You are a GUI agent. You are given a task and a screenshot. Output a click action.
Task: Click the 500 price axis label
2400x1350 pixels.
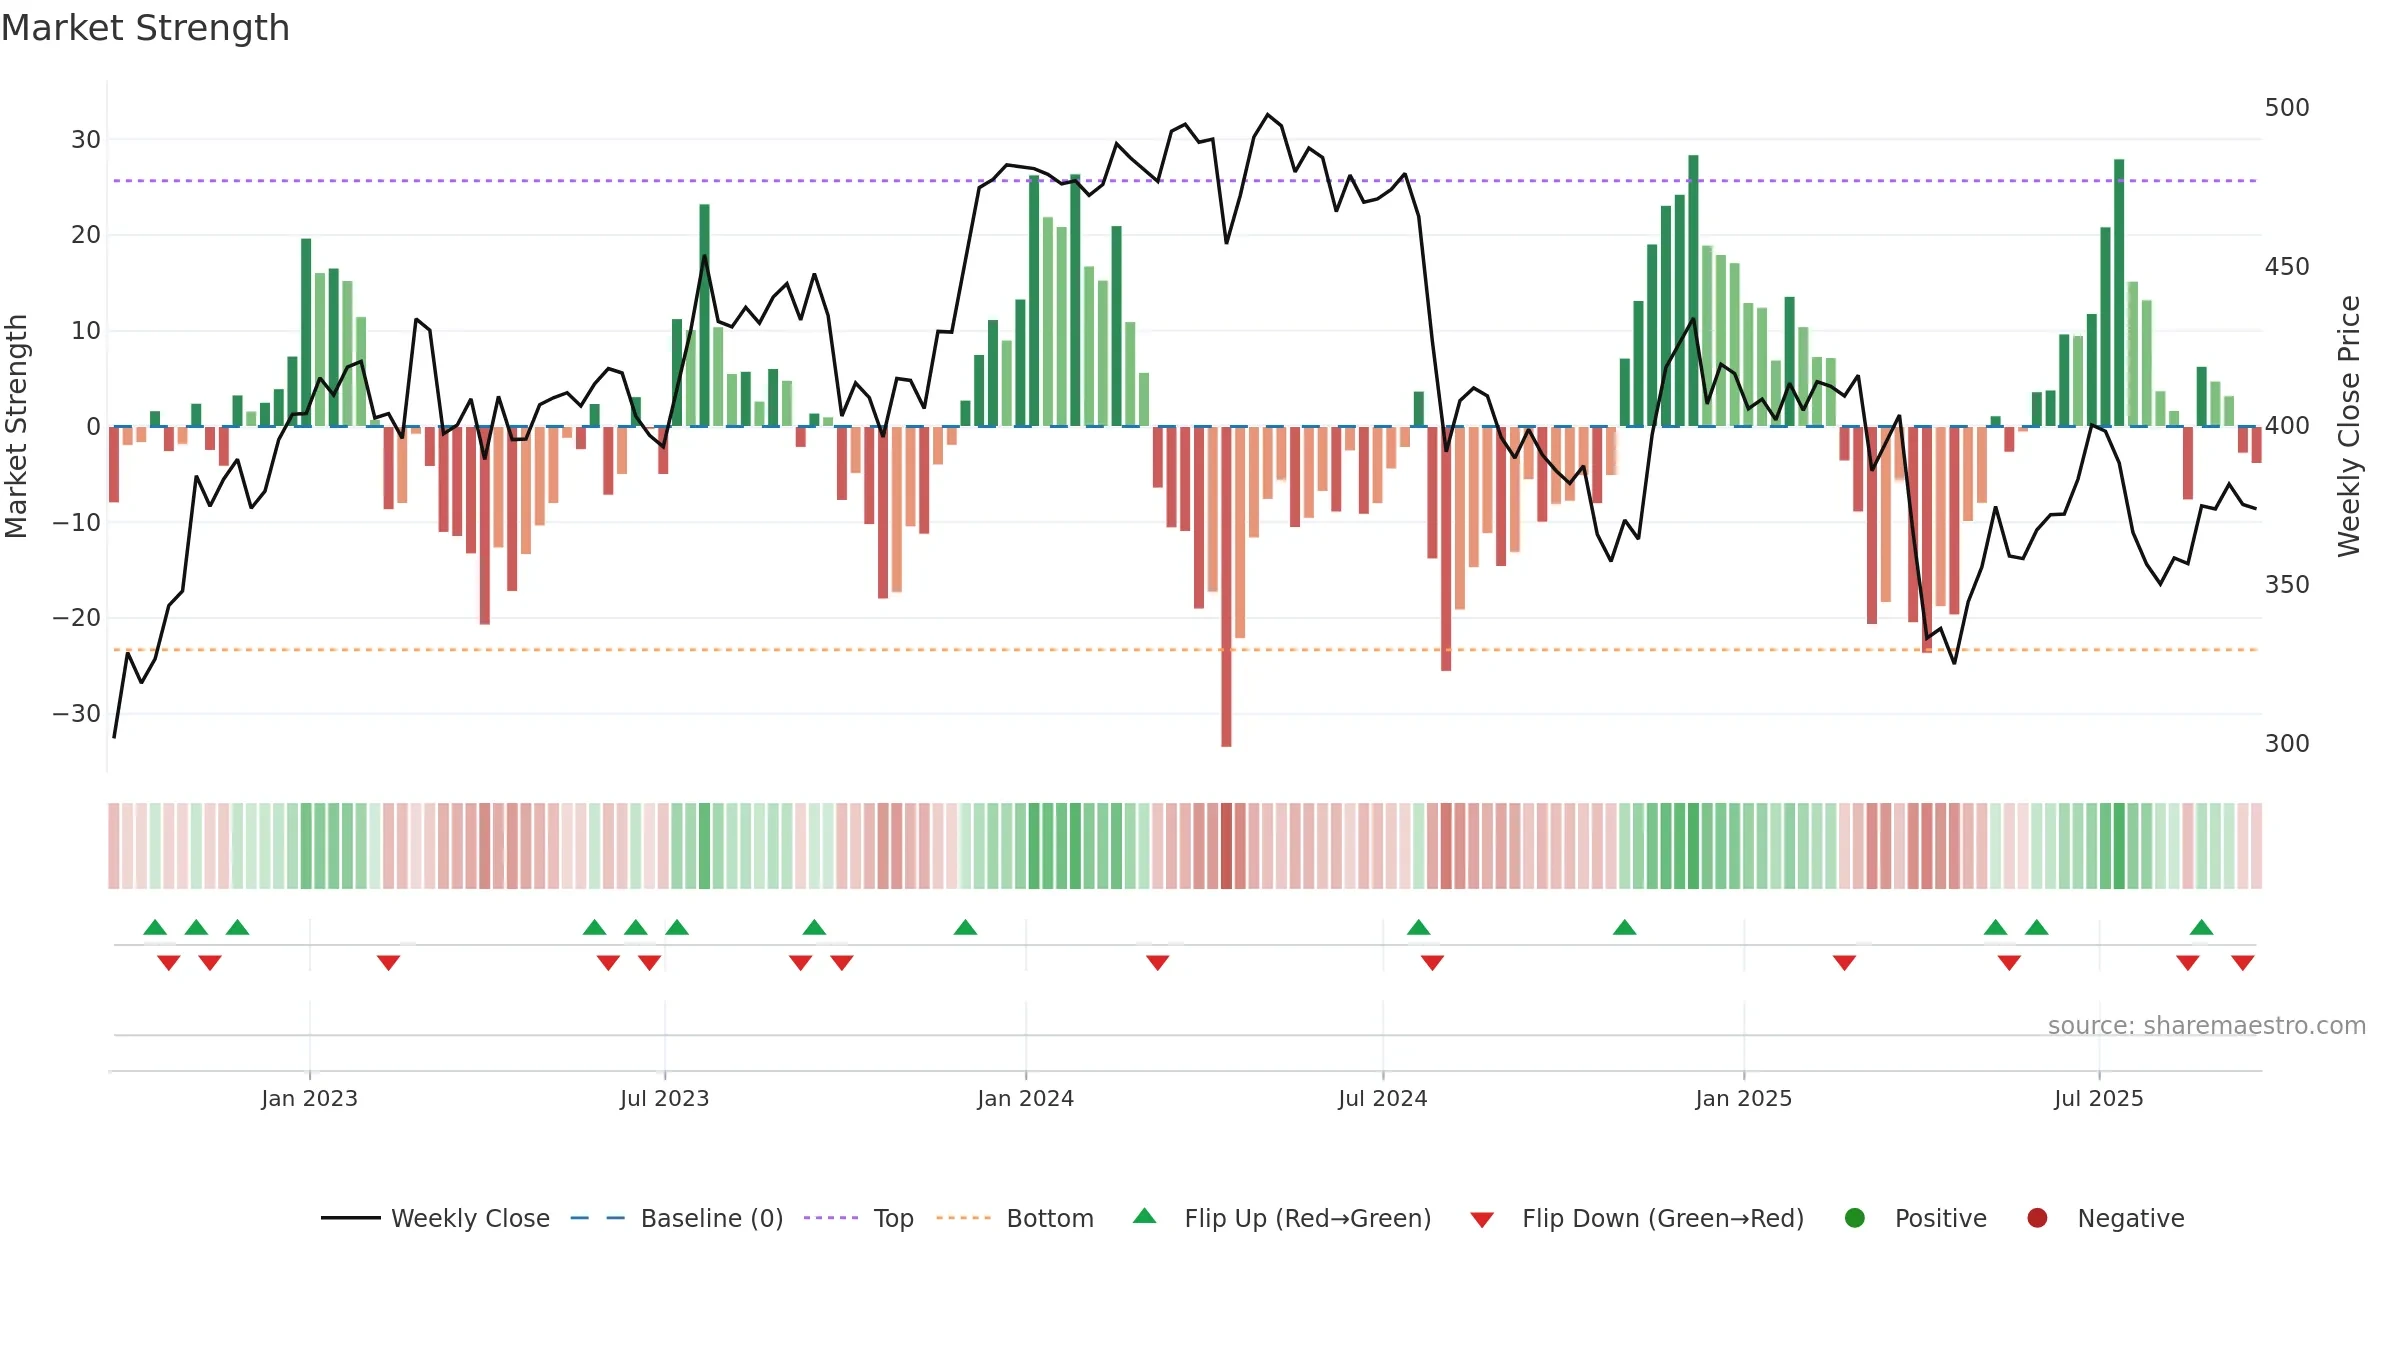[2287, 108]
